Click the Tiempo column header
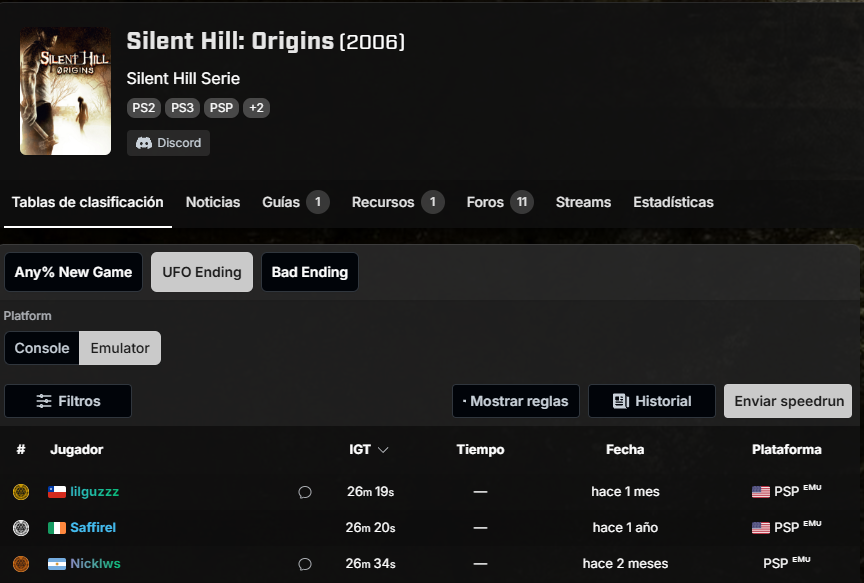Viewport: 864px width, 583px height. pos(480,450)
